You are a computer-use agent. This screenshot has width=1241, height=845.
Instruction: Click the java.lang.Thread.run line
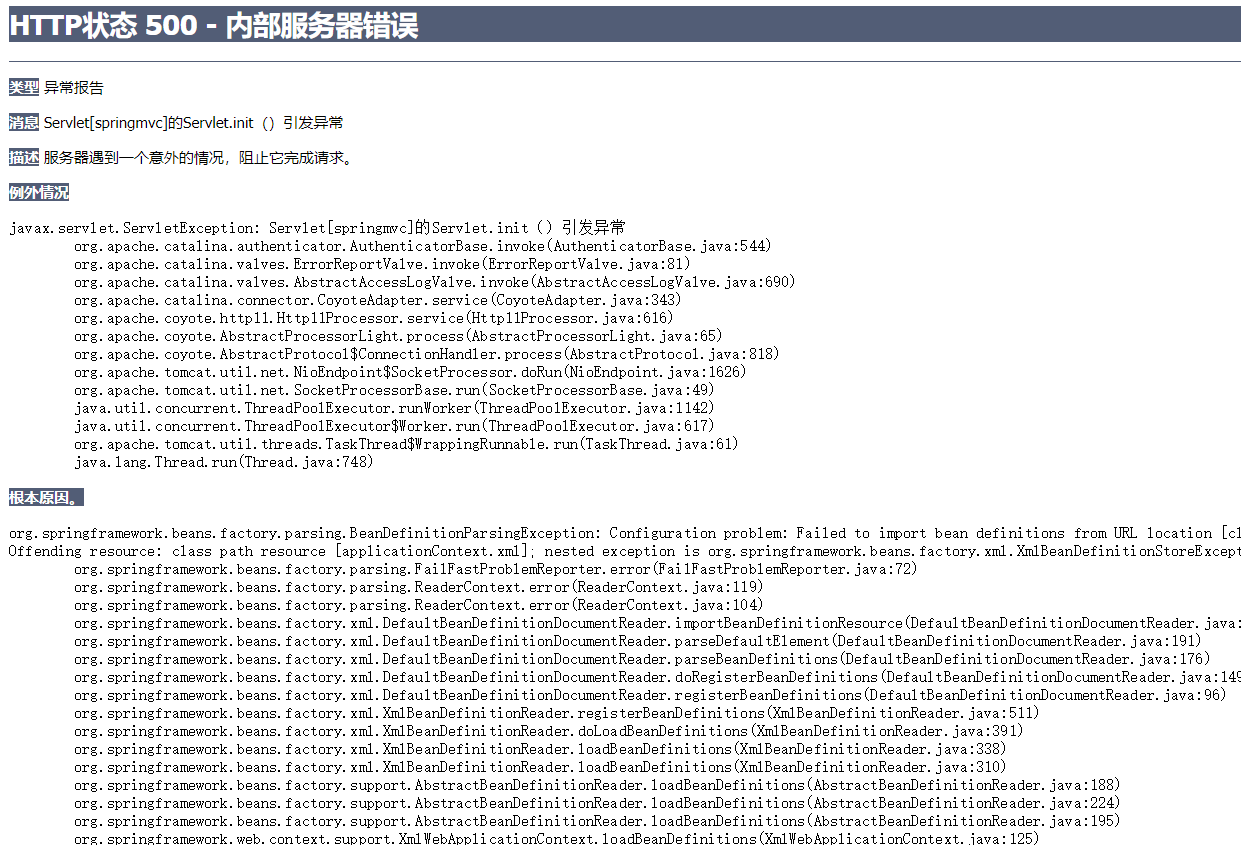tap(224, 462)
